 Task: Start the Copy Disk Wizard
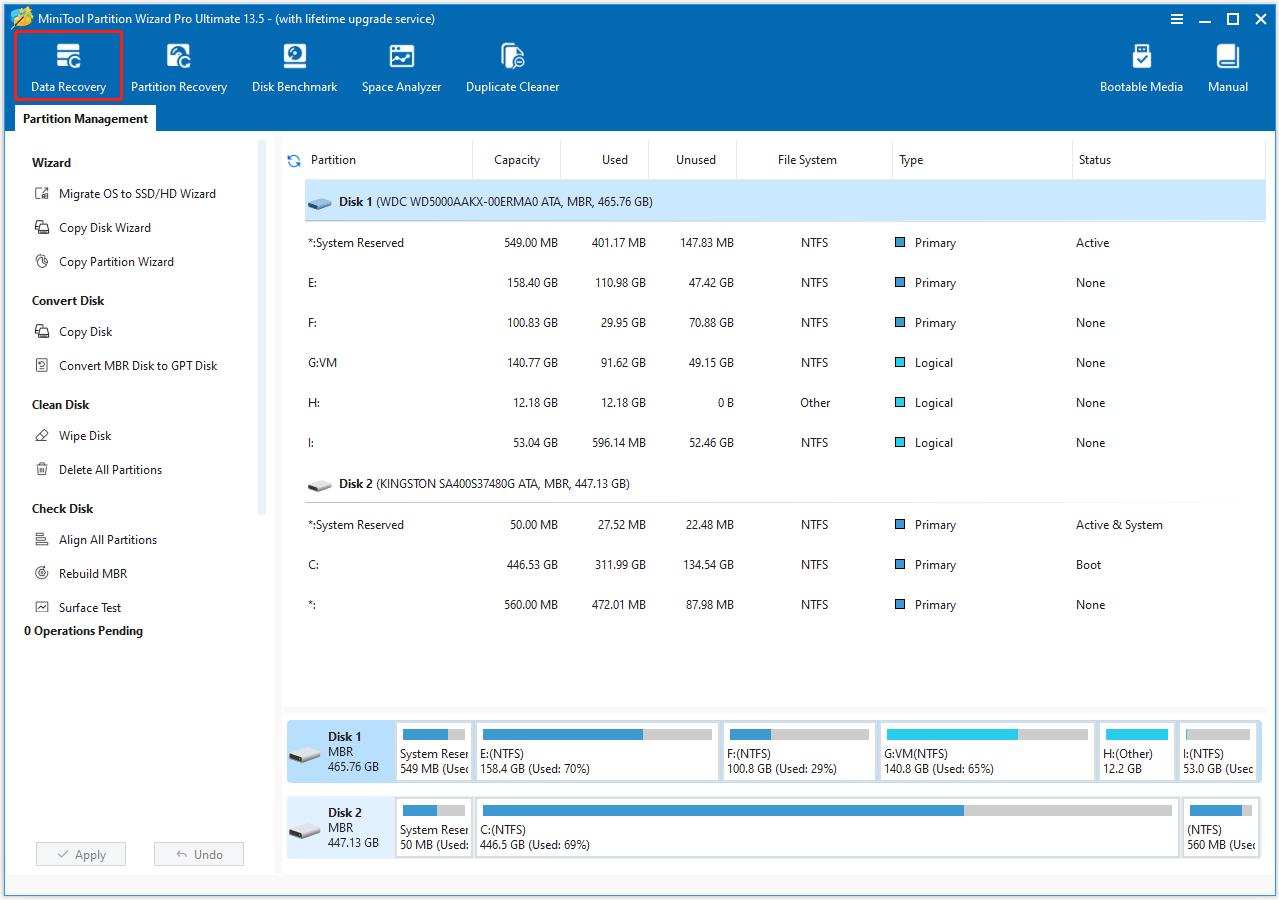click(x=102, y=227)
